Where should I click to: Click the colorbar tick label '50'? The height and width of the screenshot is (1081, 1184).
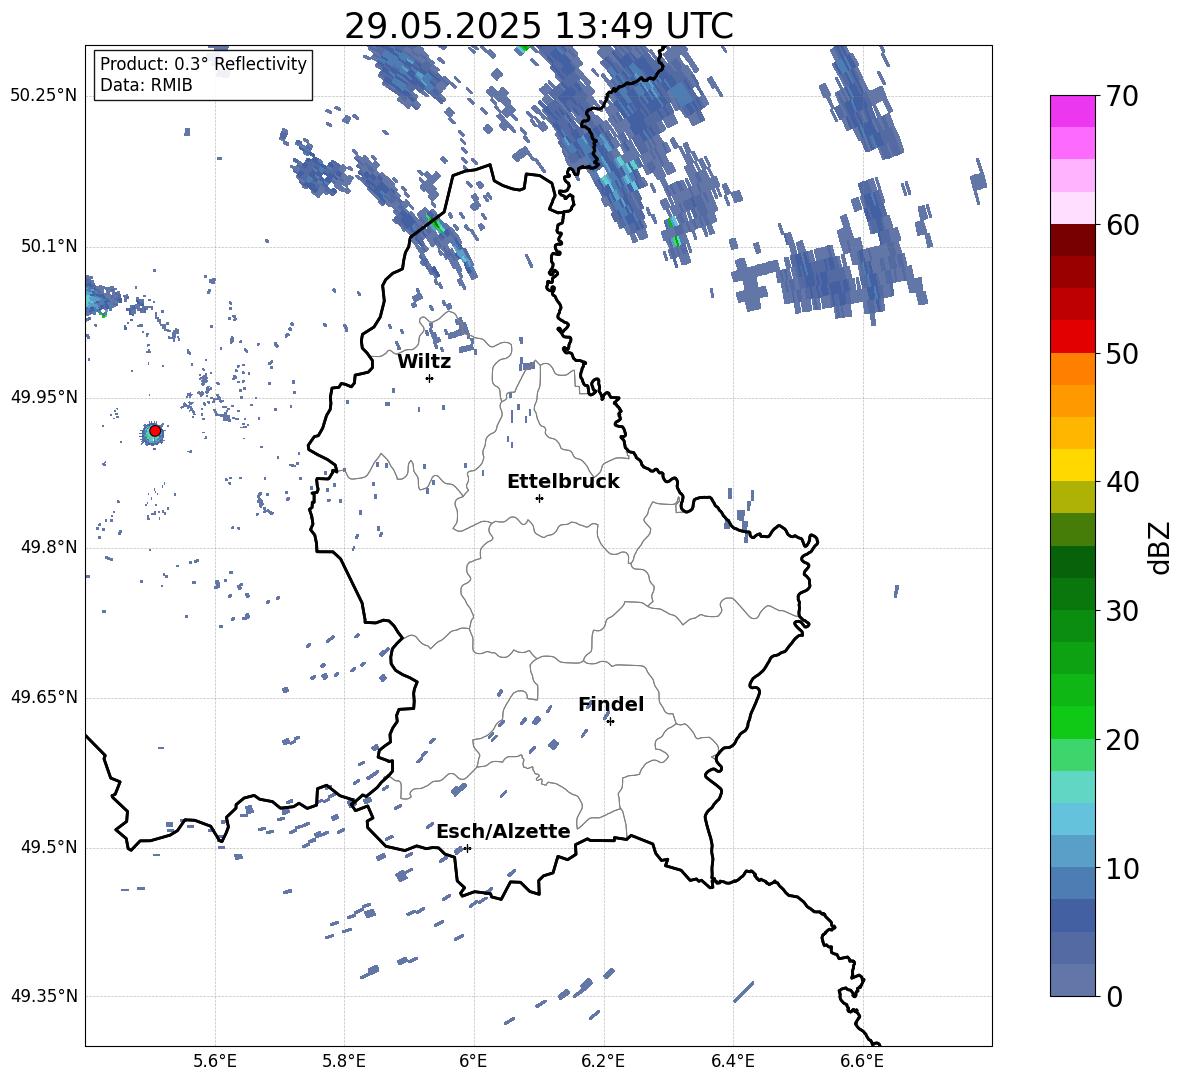pos(1122,354)
